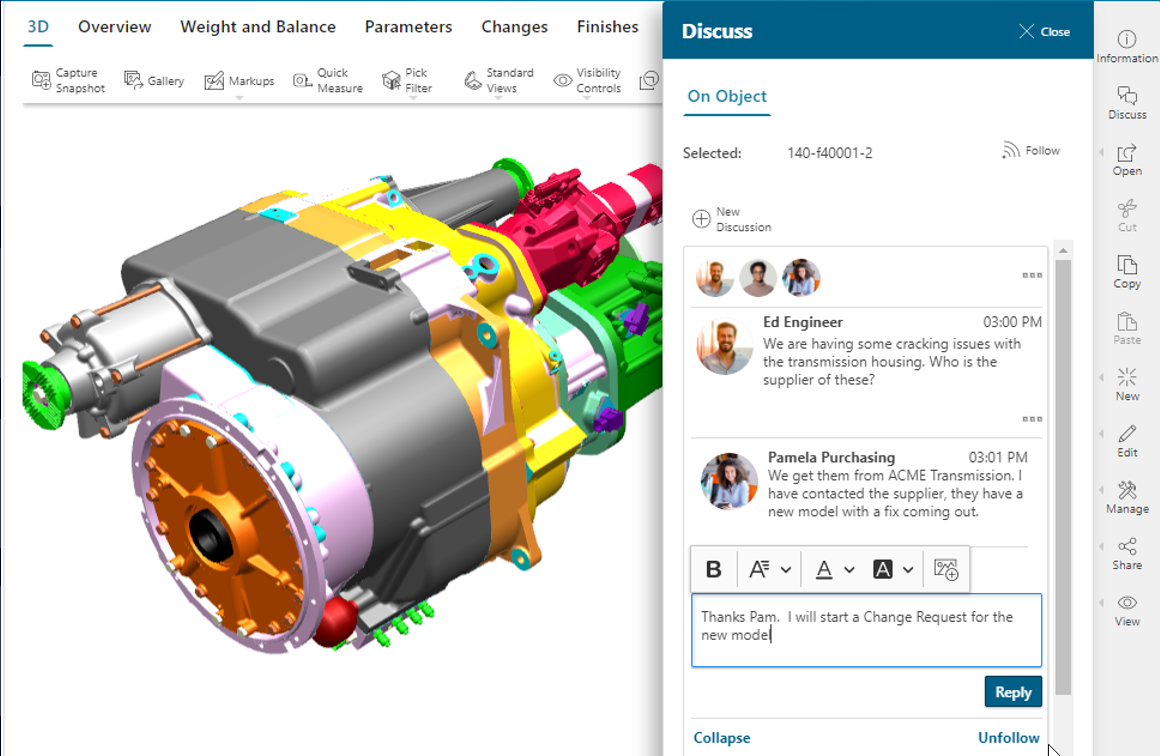The image size is (1160, 756).
Task: Select the Quick Measure tool
Action: tap(327, 80)
